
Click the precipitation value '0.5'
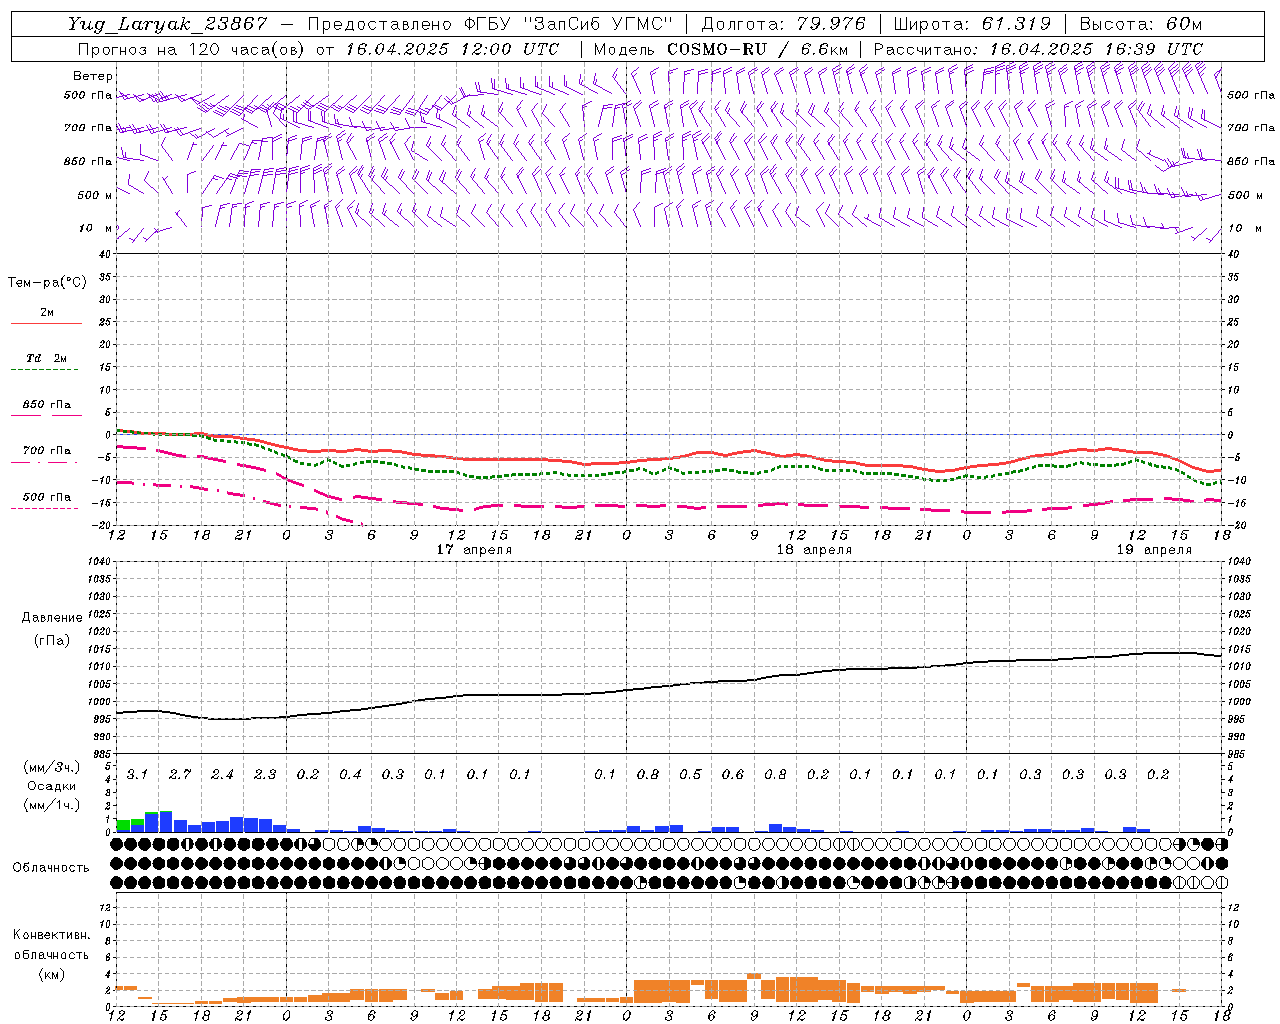pyautogui.click(x=690, y=774)
